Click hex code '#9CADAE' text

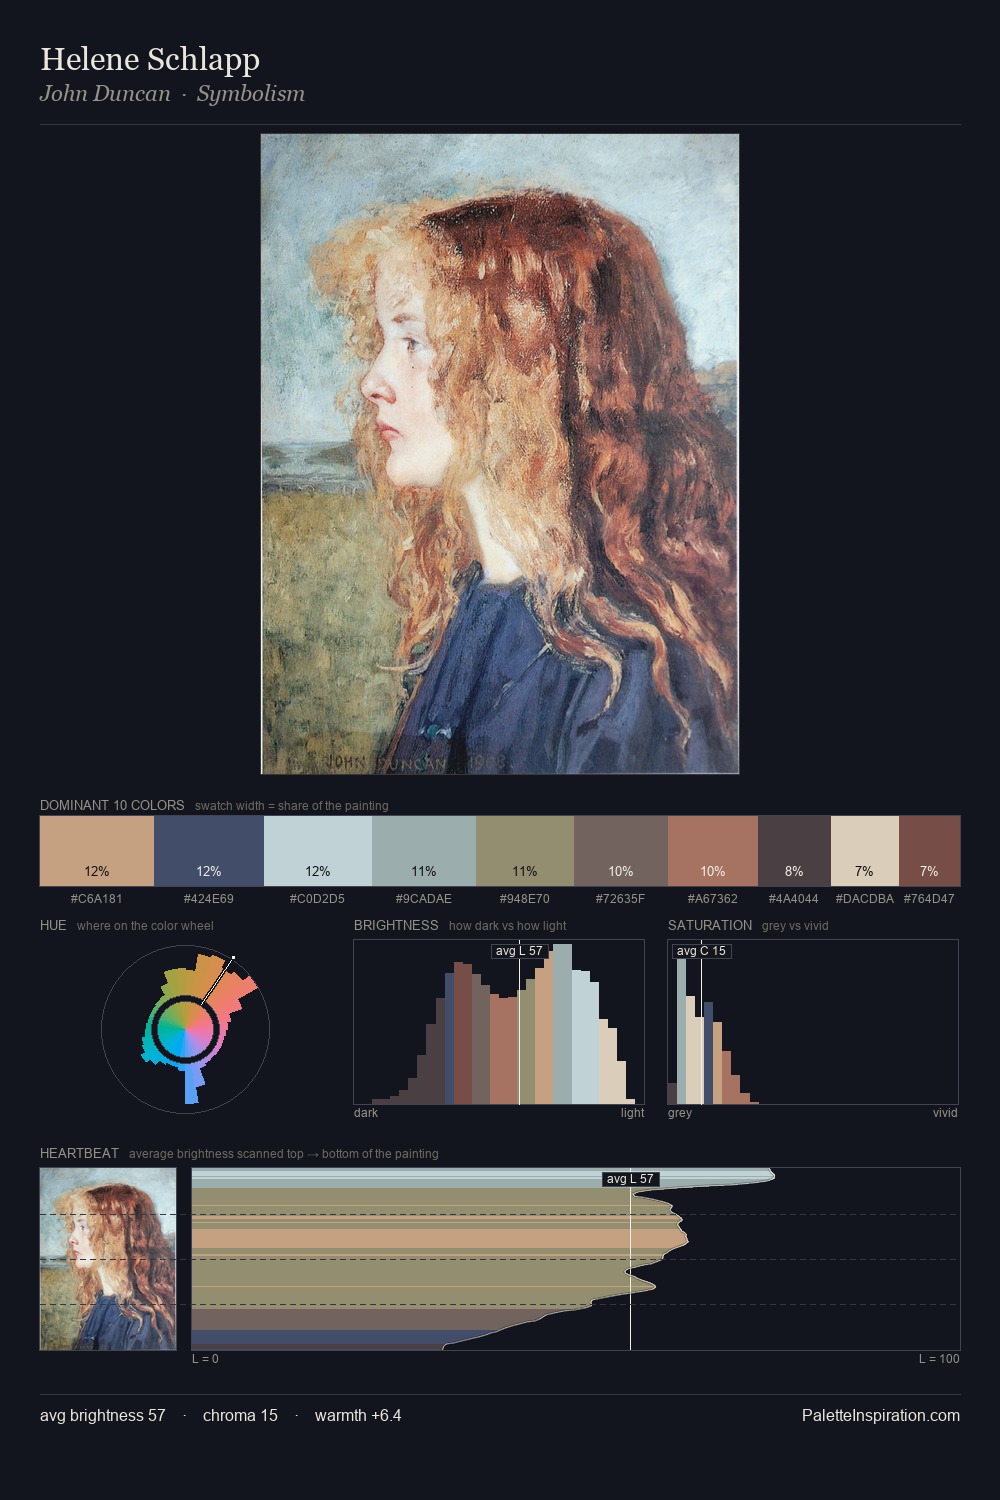(424, 899)
